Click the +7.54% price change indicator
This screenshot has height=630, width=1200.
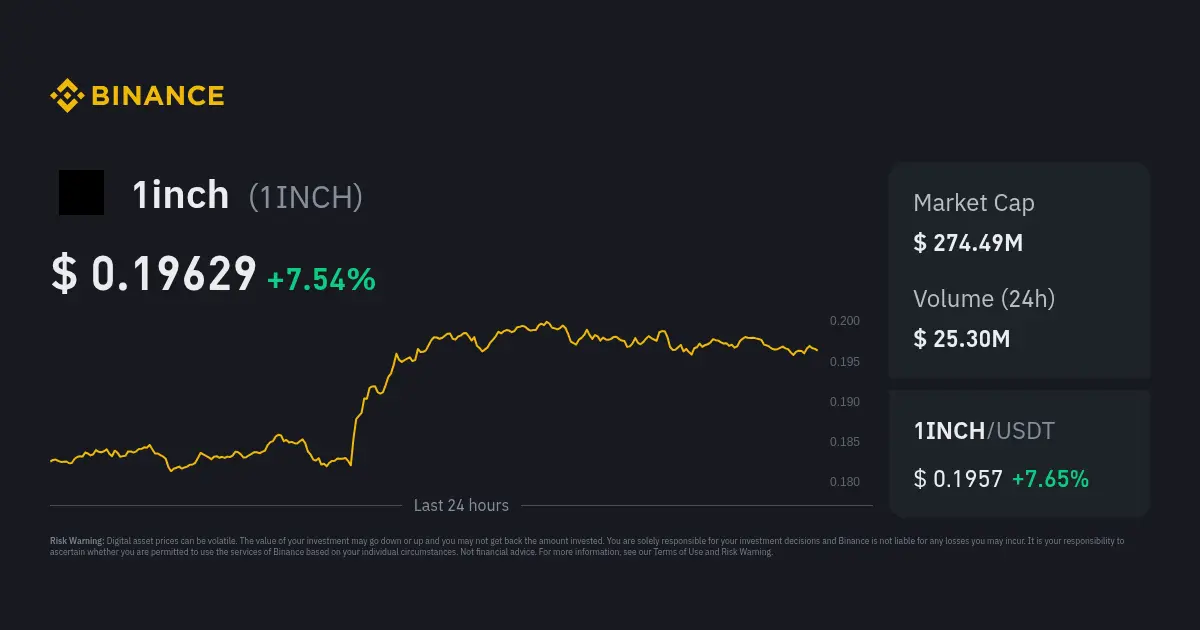point(321,280)
